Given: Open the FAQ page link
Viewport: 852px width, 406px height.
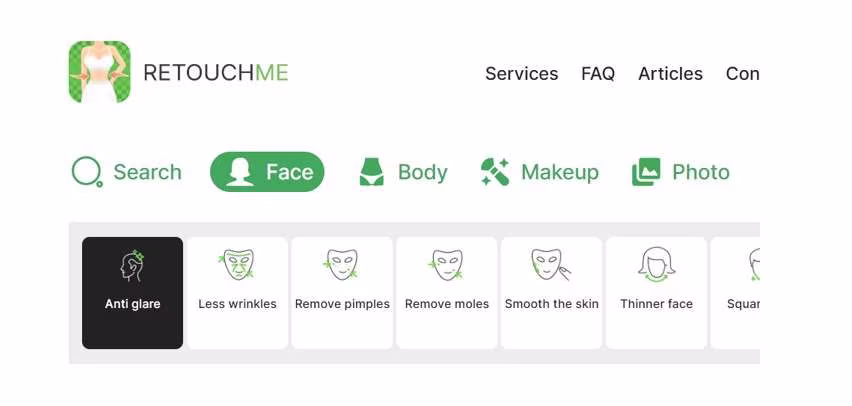Looking at the screenshot, I should tap(598, 73).
